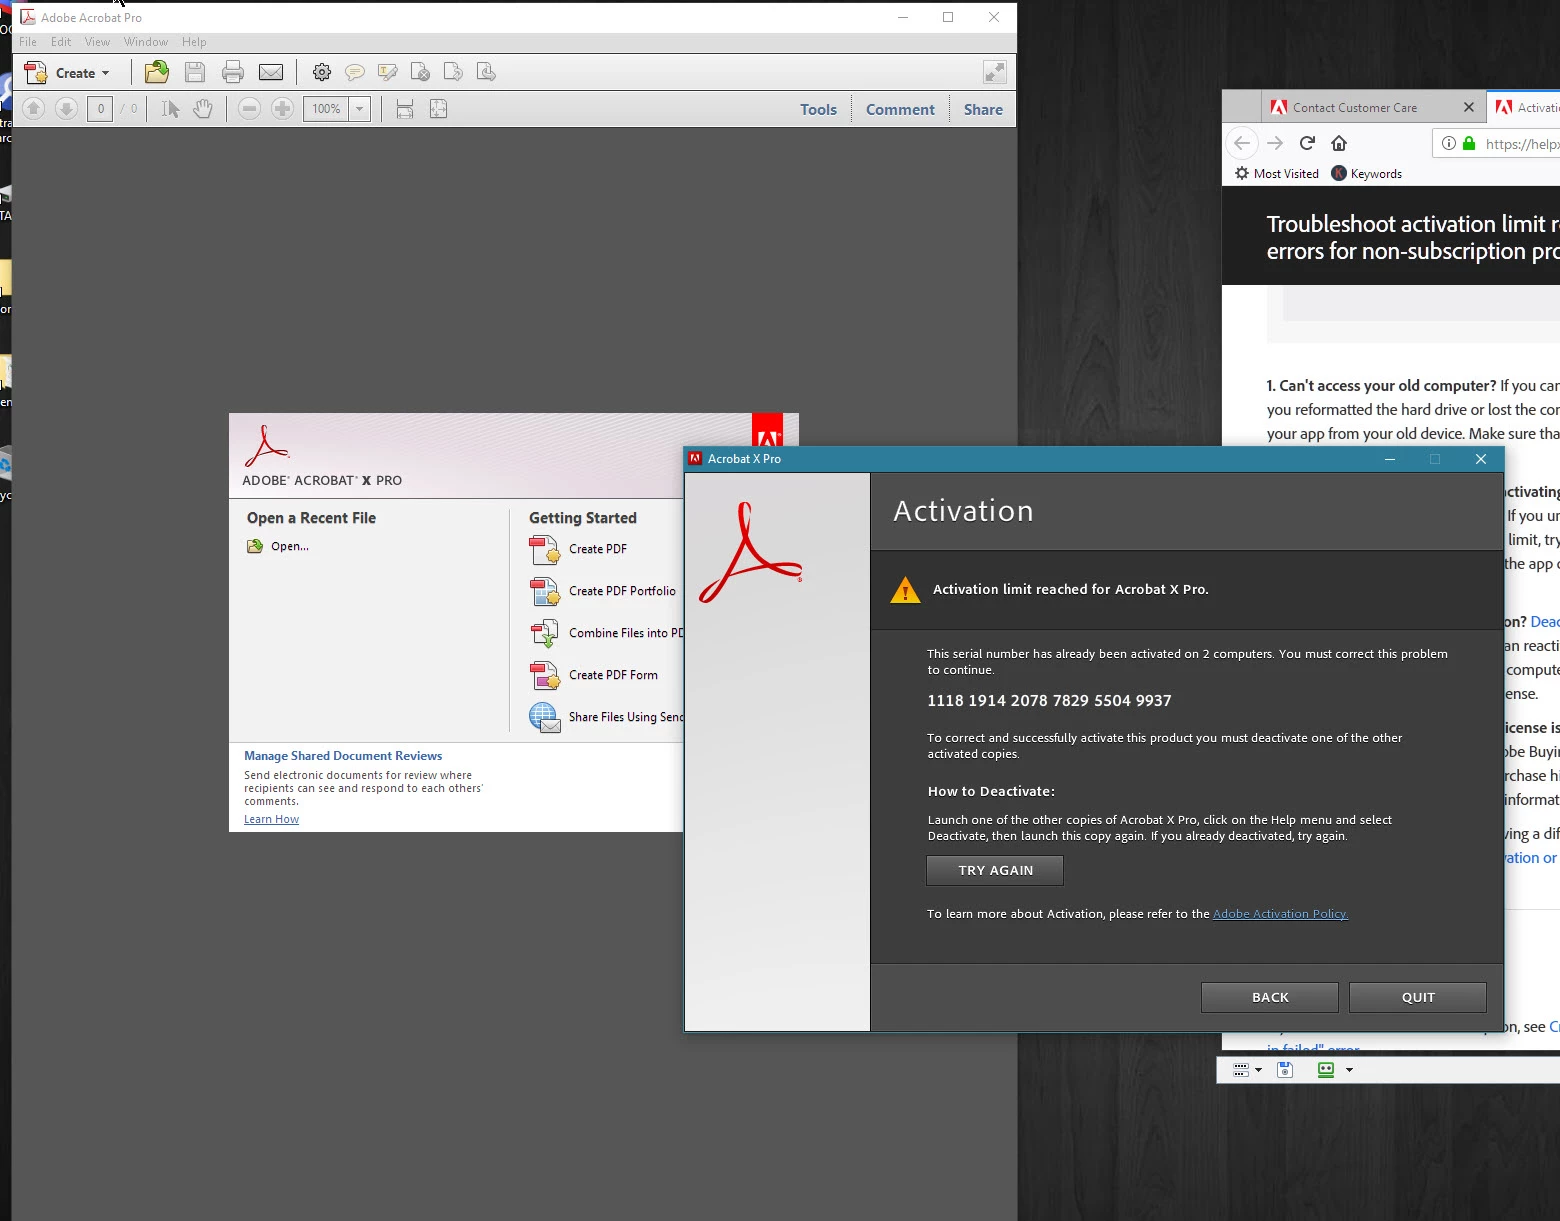The image size is (1560, 1221).
Task: Click the Learn How link
Action: tap(271, 819)
